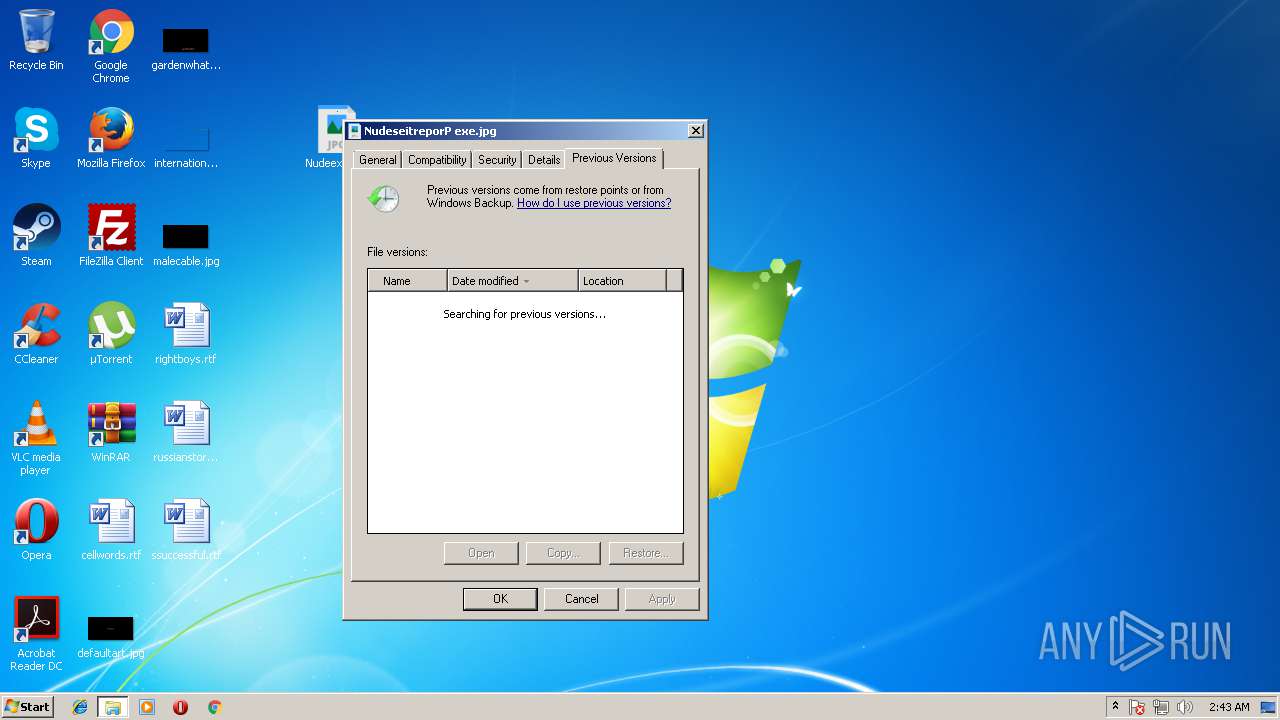The image size is (1280, 720).
Task: Select rightboys.rtf document on desktop
Action: pyautogui.click(x=186, y=334)
